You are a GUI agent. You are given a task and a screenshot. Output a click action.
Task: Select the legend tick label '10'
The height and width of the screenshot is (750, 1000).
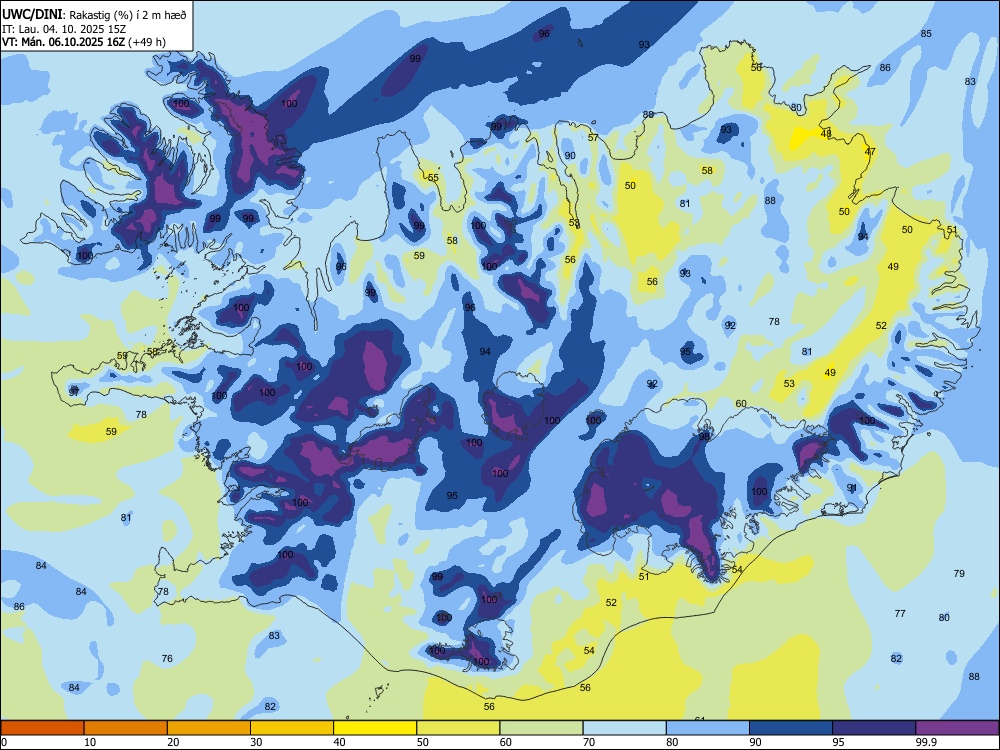[90, 742]
